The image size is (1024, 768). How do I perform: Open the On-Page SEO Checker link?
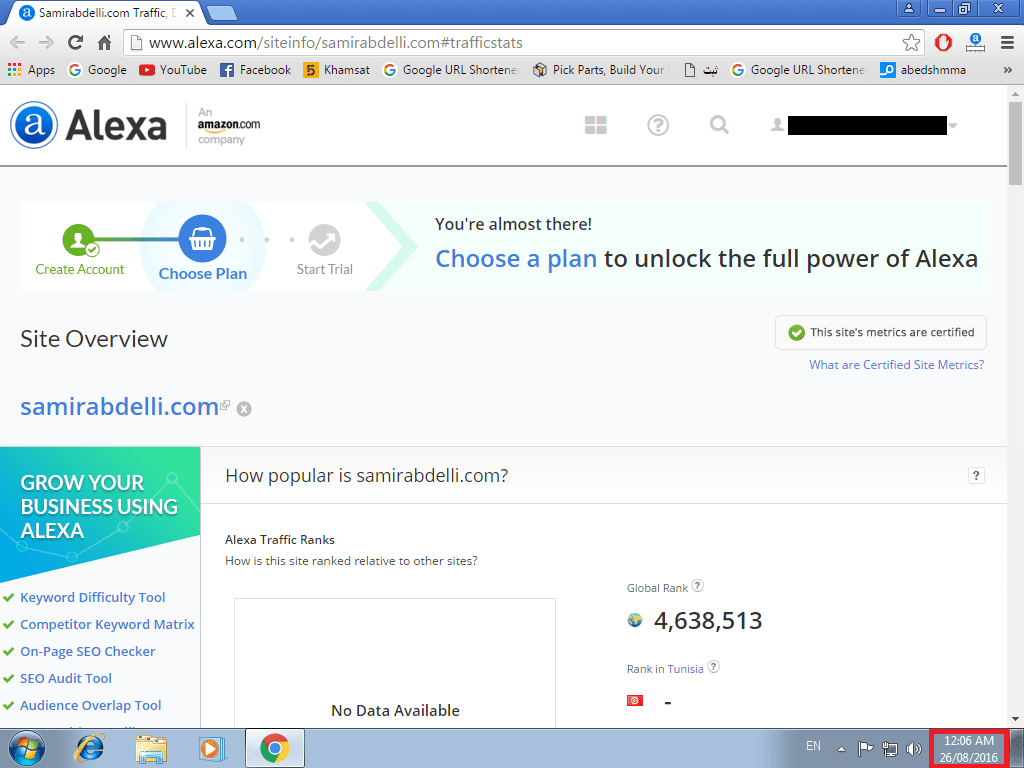pos(88,651)
